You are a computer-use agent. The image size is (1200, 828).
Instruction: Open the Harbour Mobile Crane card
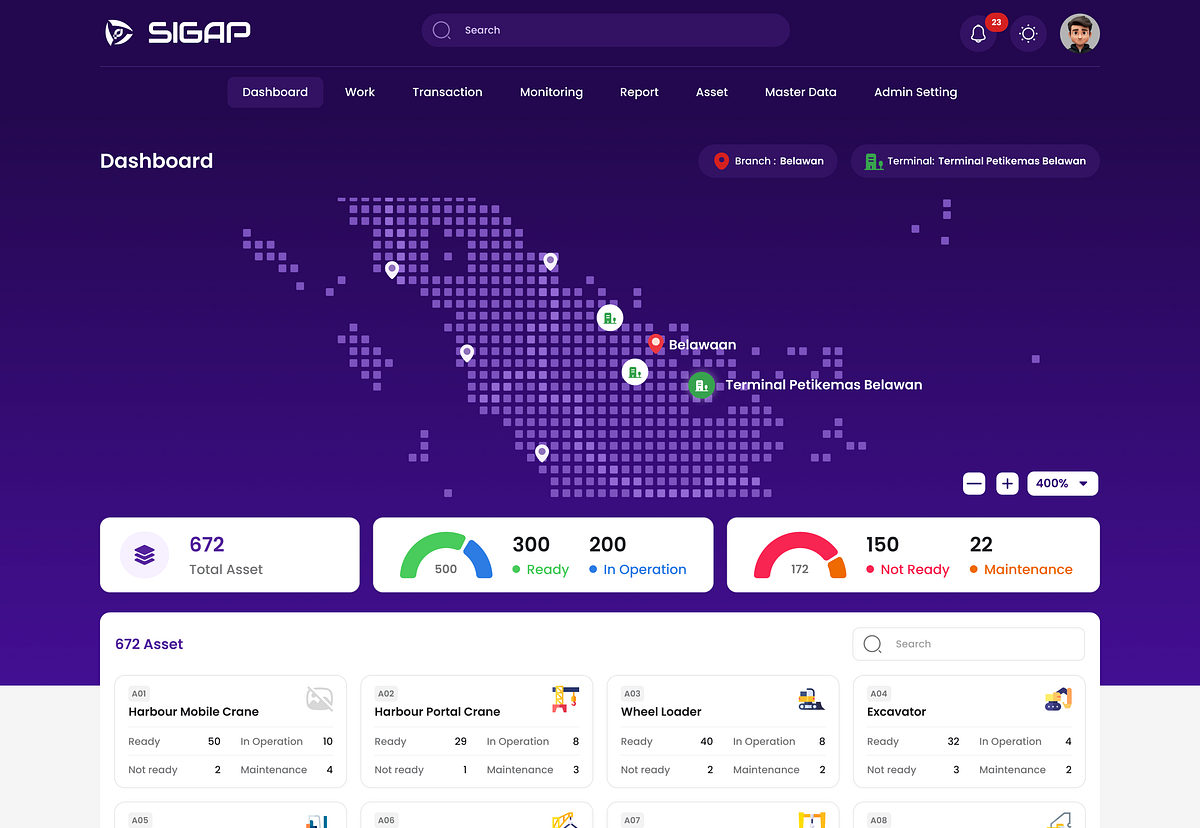231,731
